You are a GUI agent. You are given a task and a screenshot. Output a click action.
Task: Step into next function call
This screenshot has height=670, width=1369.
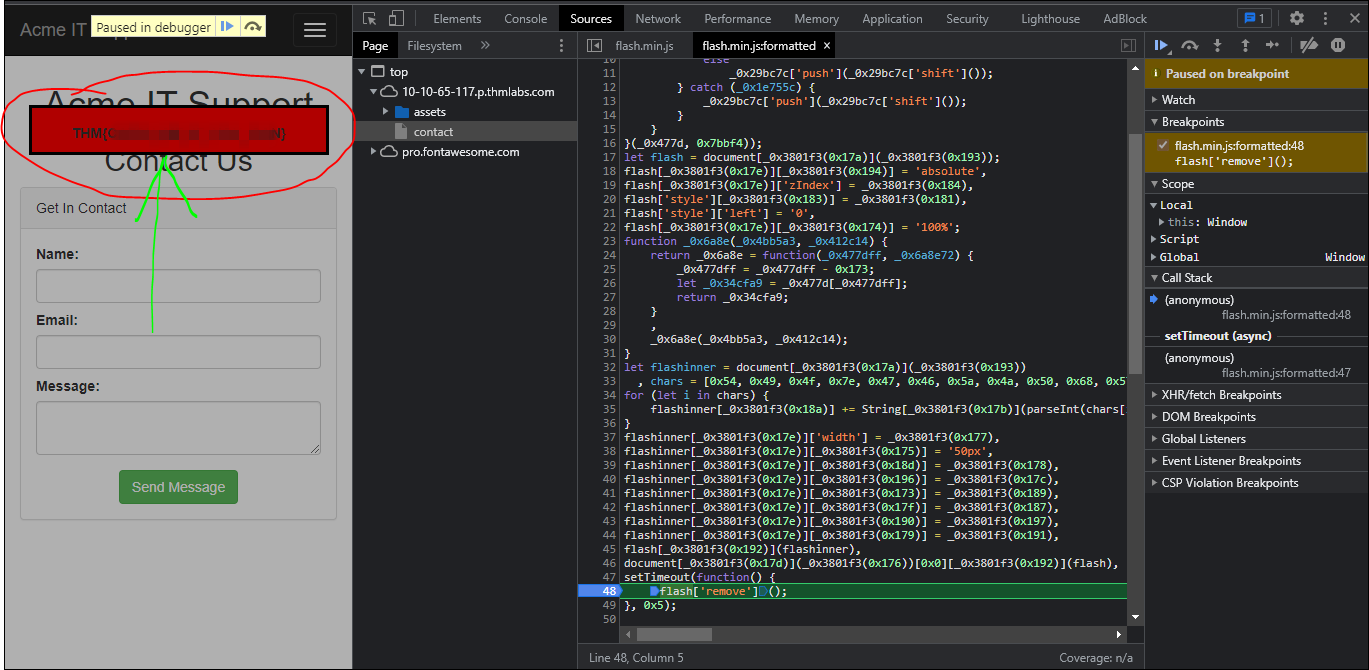[1217, 45]
